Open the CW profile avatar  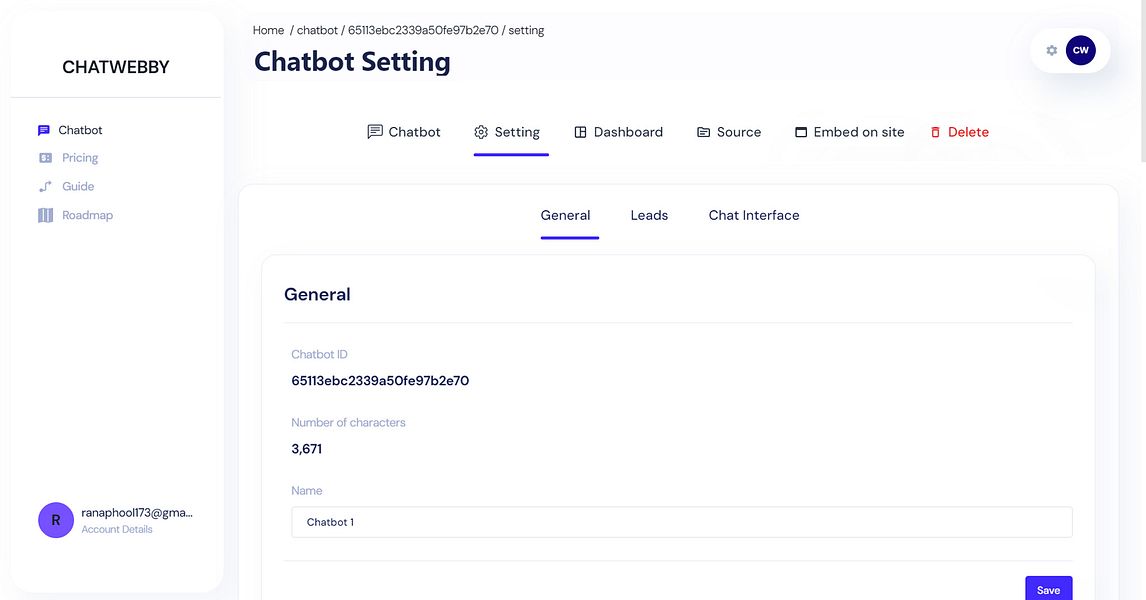click(1081, 50)
